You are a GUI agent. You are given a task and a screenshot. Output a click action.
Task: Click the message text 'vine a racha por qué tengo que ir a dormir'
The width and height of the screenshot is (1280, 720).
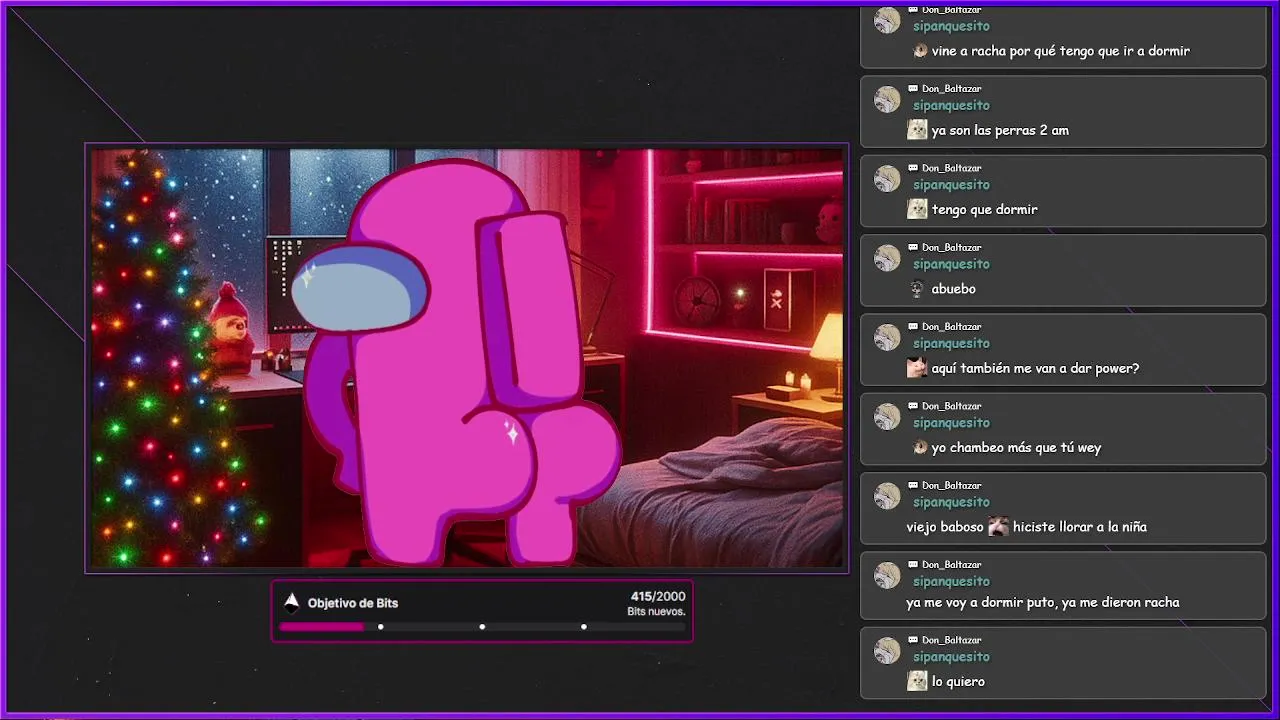pos(1060,51)
